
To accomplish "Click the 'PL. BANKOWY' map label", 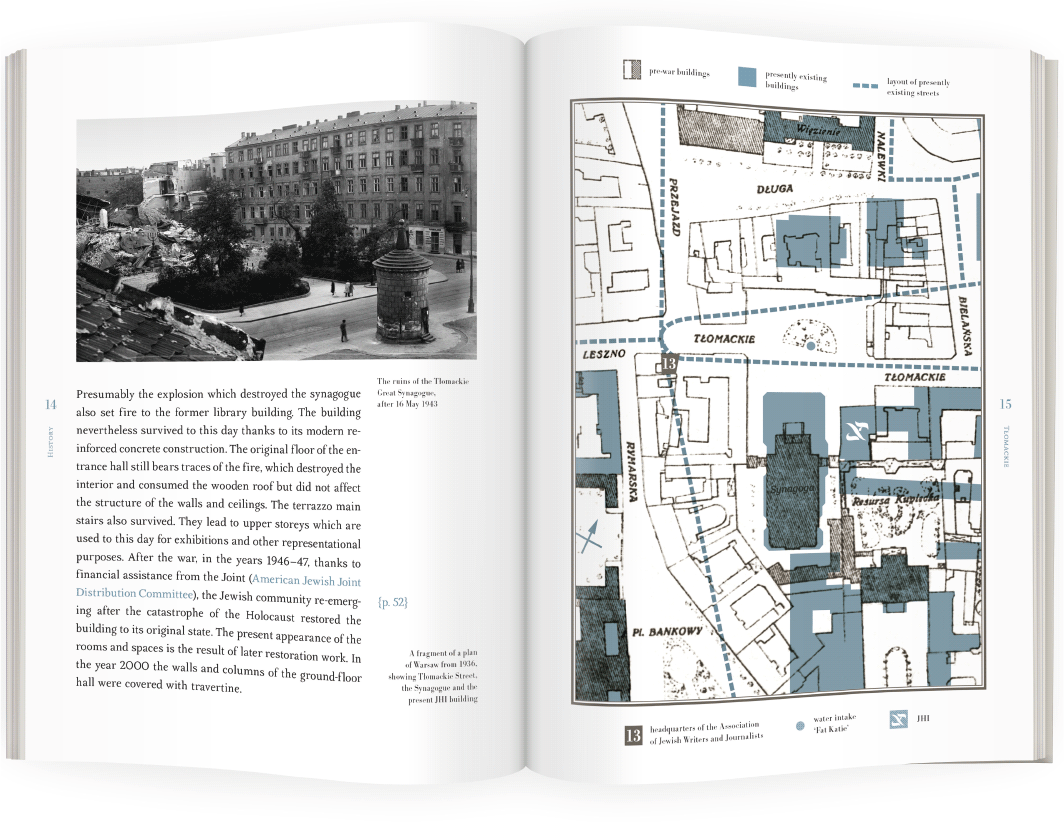I will coord(667,632).
